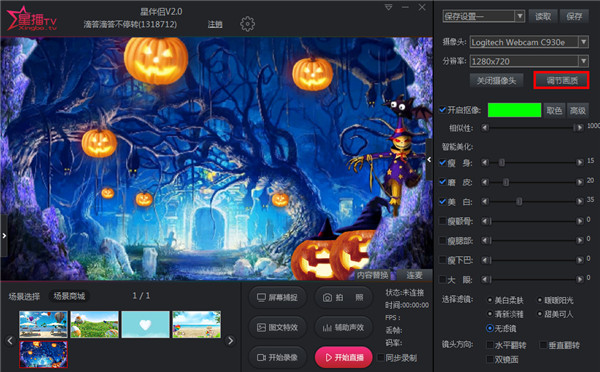The image size is (600, 372).
Task: Increase 美白 value with the right arrow
Action: click(580, 201)
